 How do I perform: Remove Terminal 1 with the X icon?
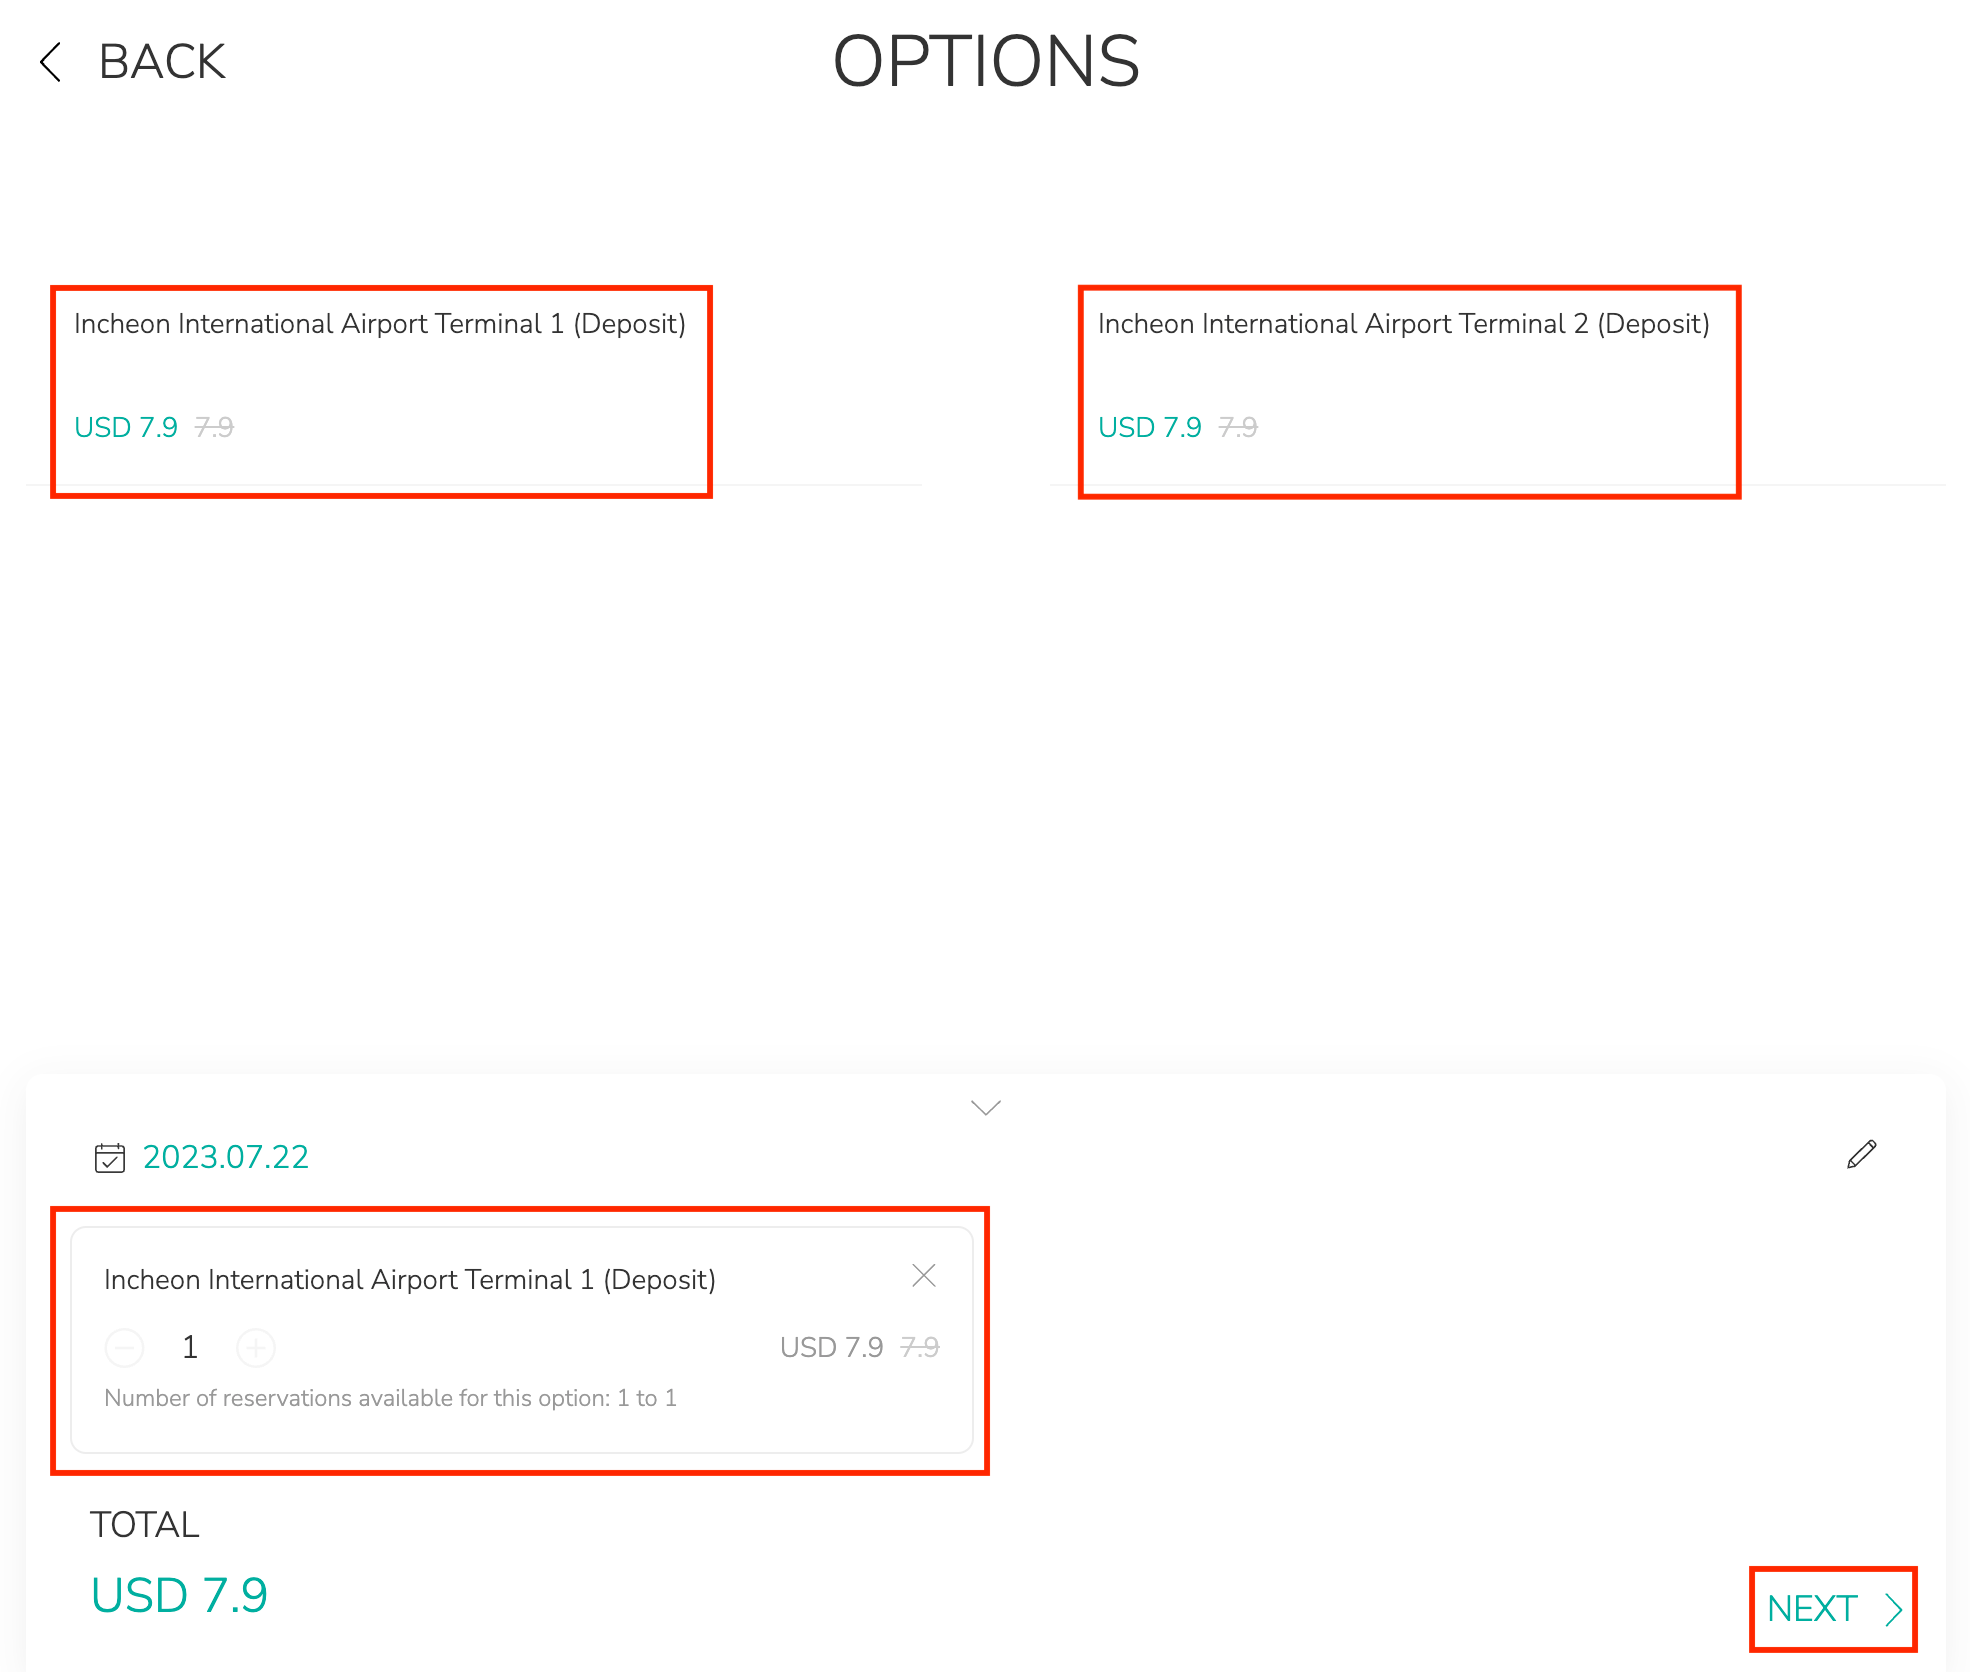click(923, 1275)
